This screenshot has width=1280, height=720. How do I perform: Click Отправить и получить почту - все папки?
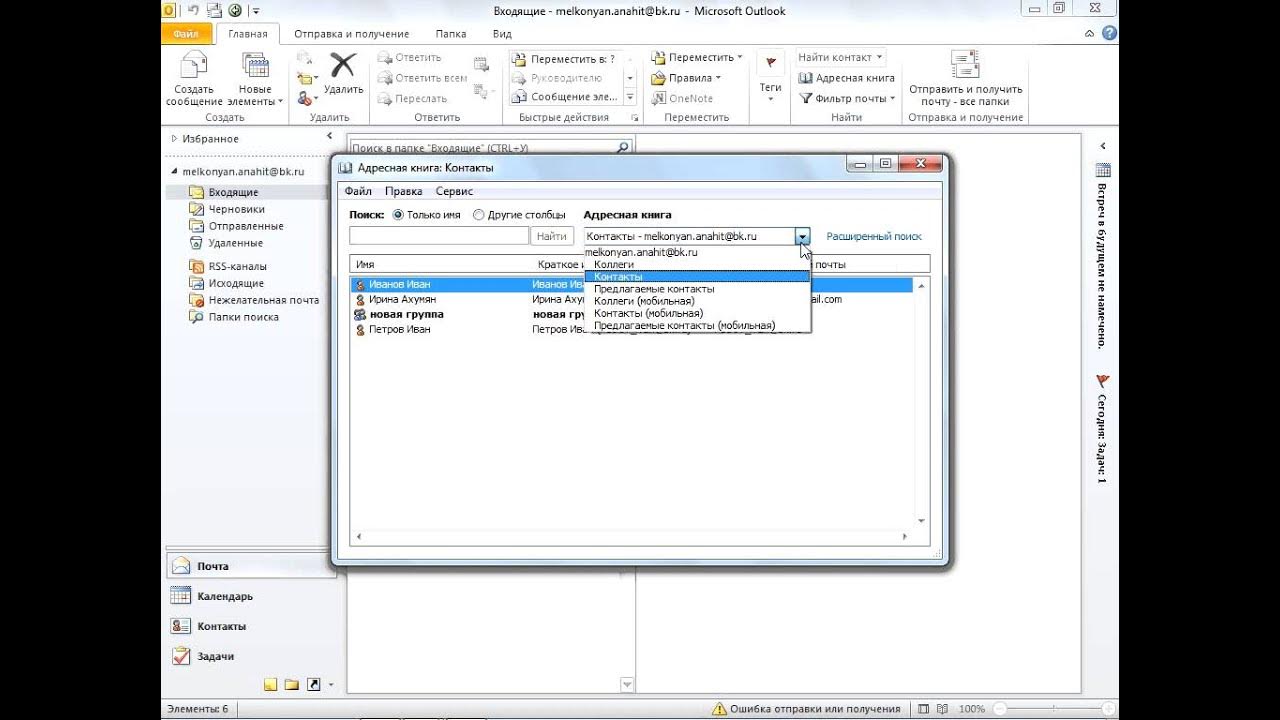(x=965, y=79)
